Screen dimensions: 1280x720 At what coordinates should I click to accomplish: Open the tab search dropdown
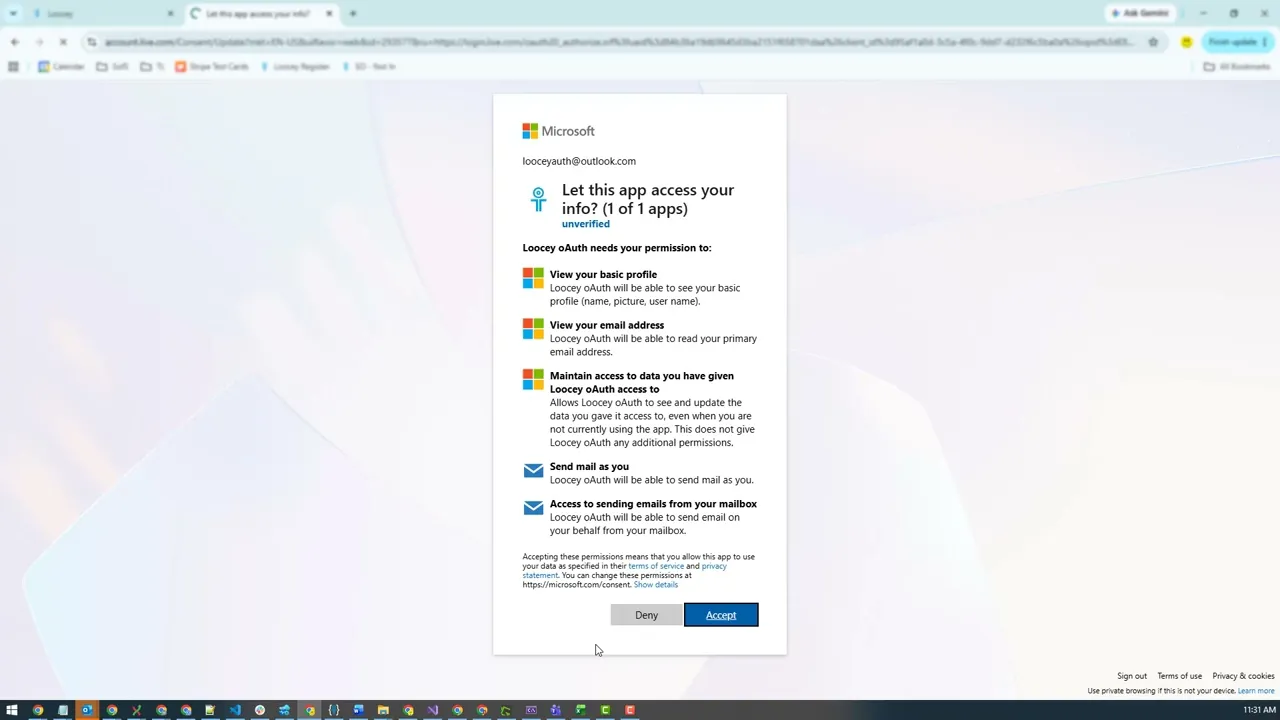[13, 14]
